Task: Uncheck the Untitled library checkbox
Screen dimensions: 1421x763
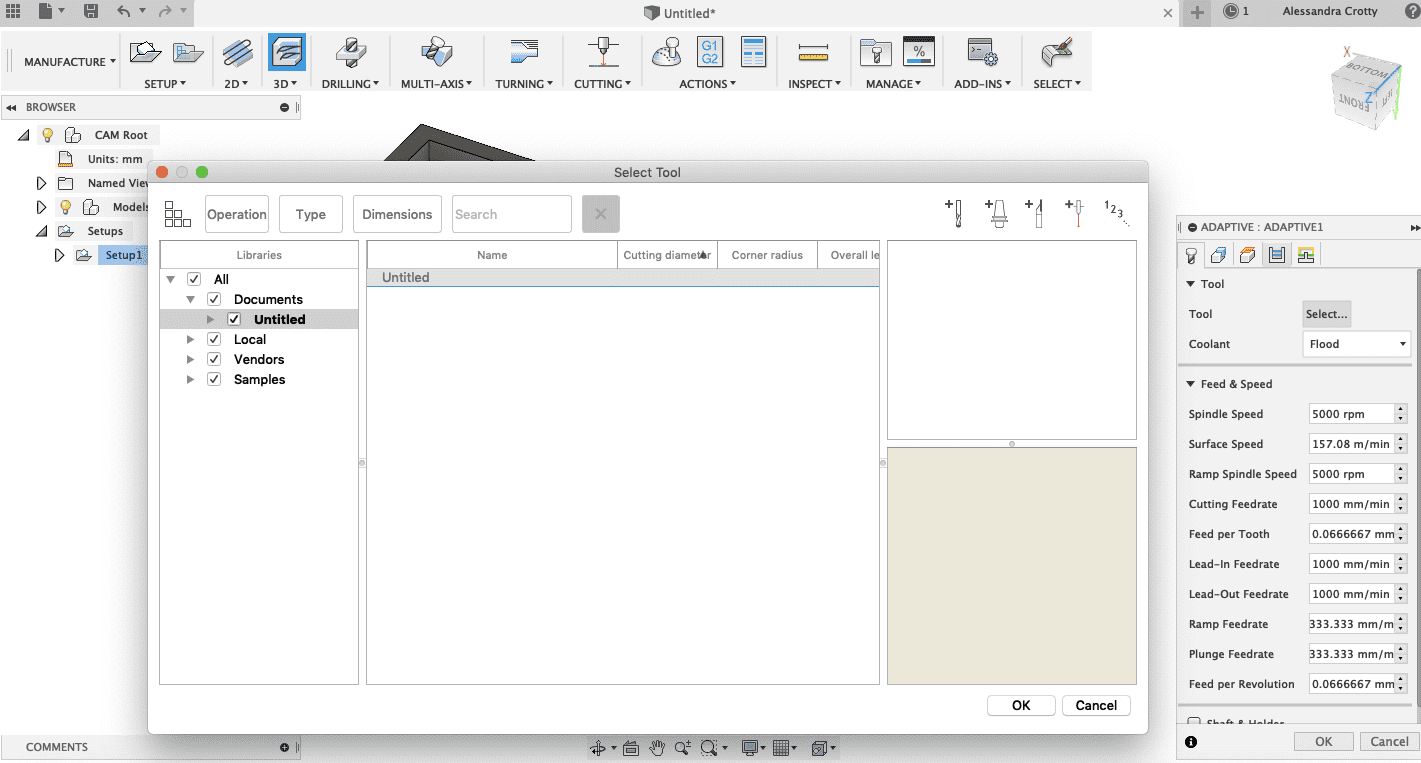Action: (x=234, y=319)
